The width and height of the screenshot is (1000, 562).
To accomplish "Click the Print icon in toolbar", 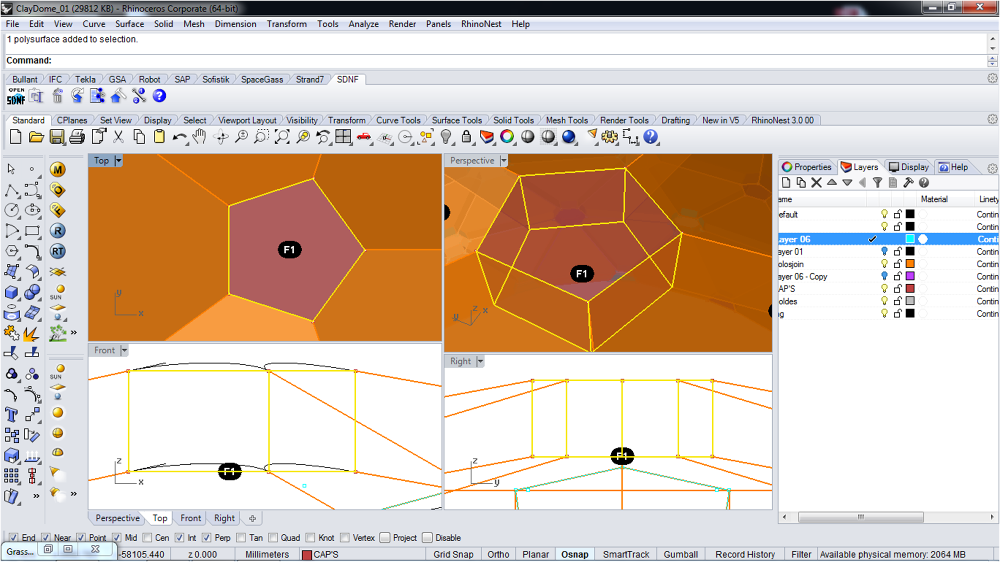I will [77, 137].
